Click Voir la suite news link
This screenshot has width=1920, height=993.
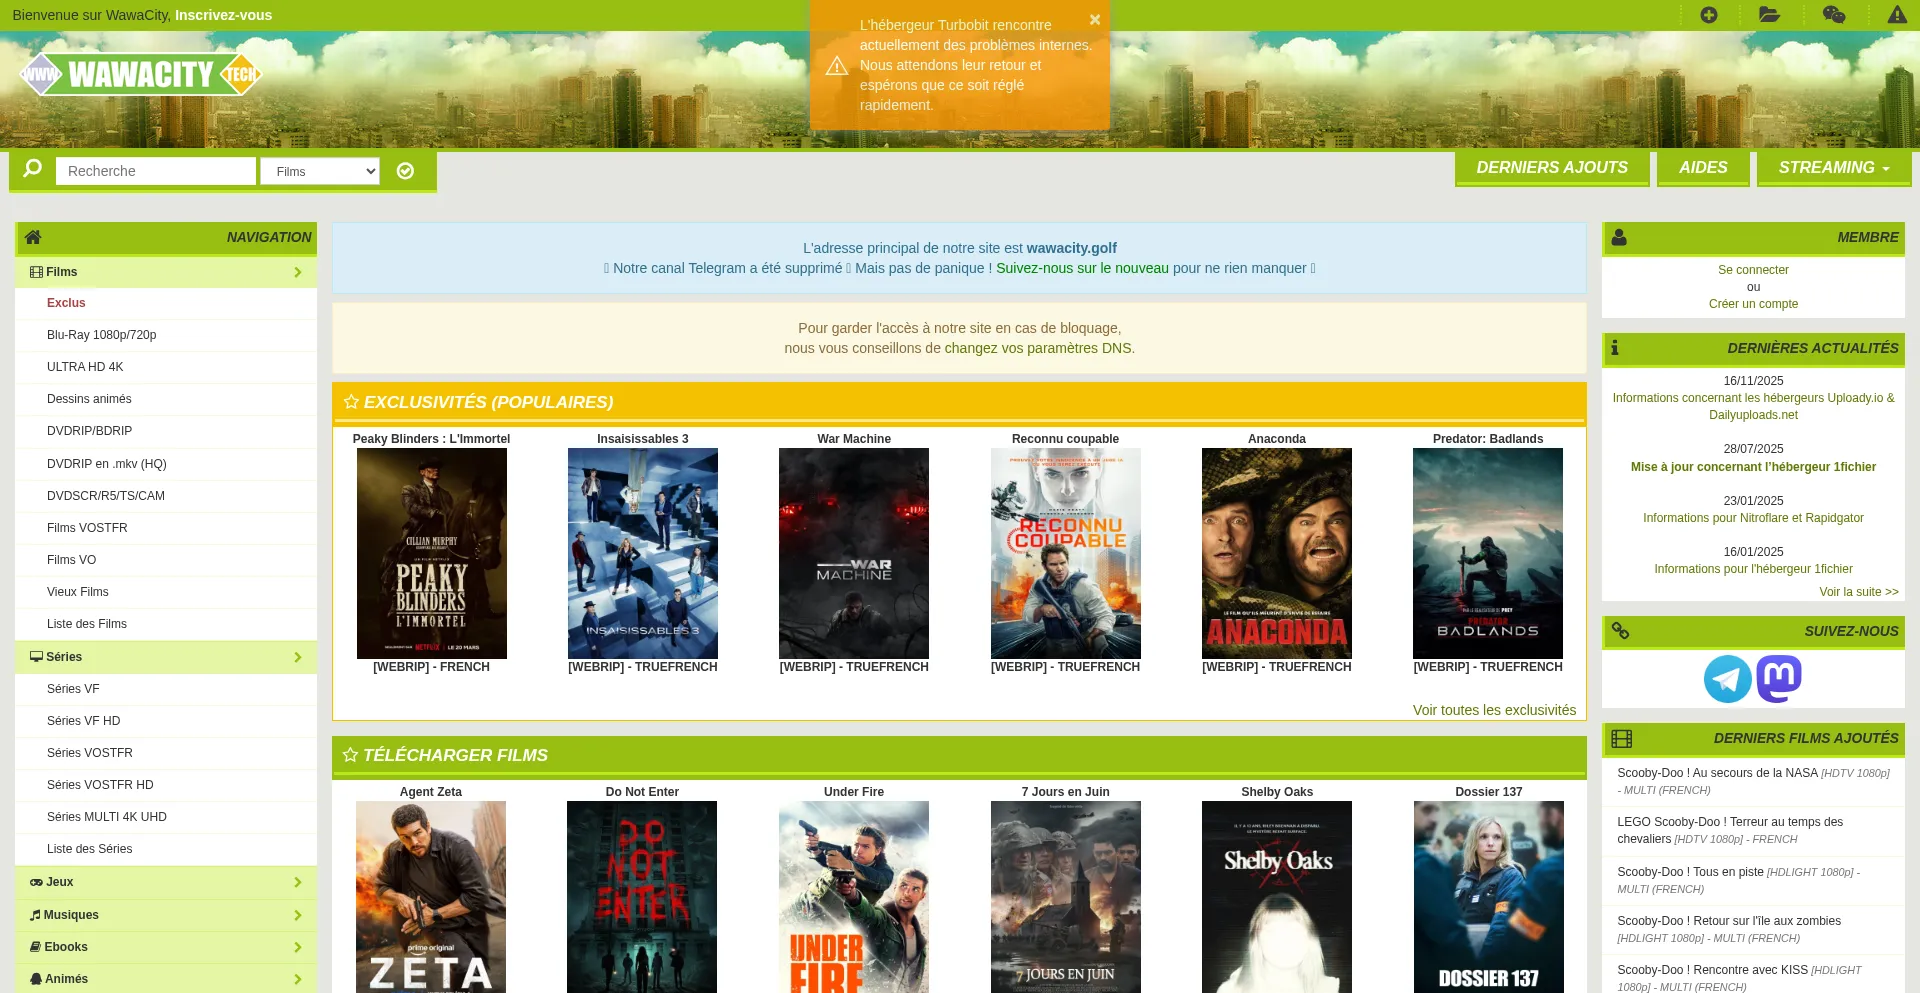click(1859, 592)
